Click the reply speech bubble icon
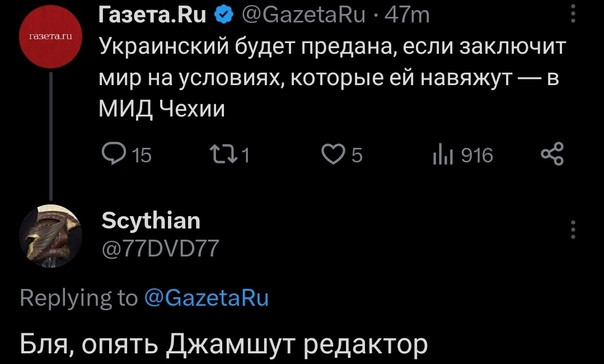This screenshot has height=364, width=604. (x=113, y=155)
